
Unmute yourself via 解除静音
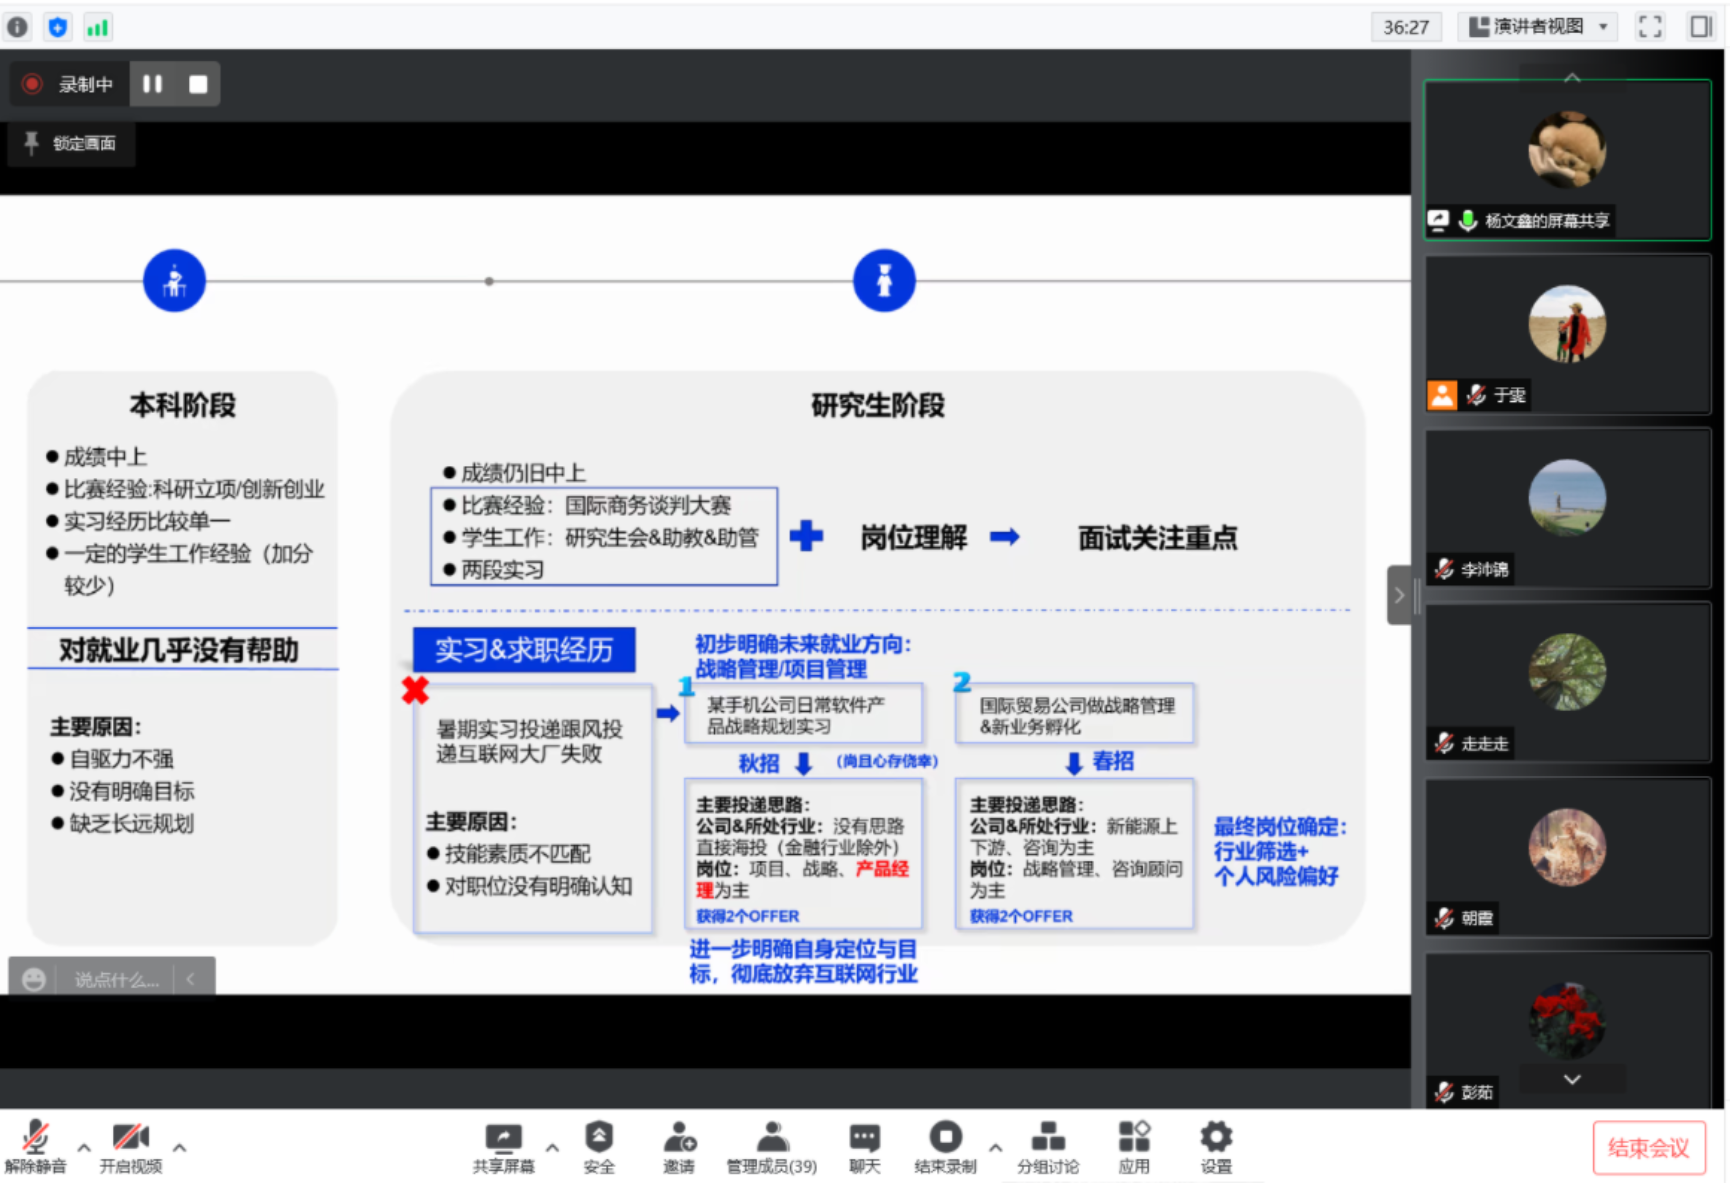(37, 1147)
